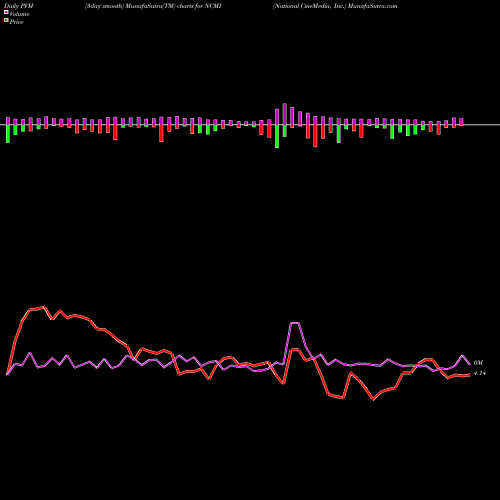
Task: Click the 4.14 price value label
Action: click(x=480, y=373)
